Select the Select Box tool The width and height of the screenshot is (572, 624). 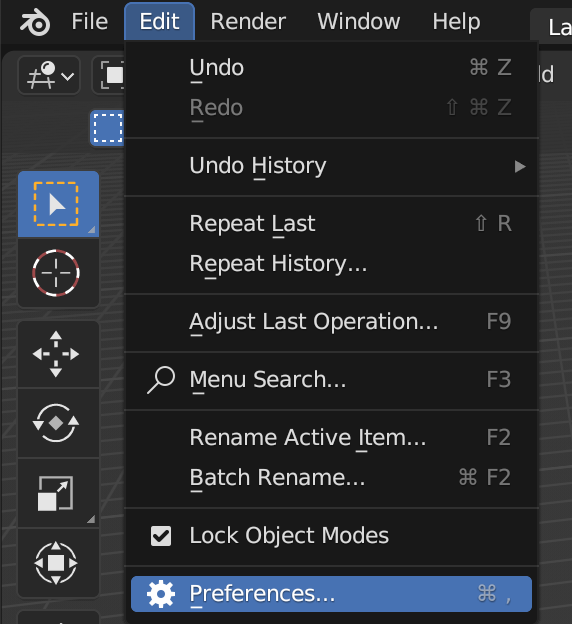59,204
